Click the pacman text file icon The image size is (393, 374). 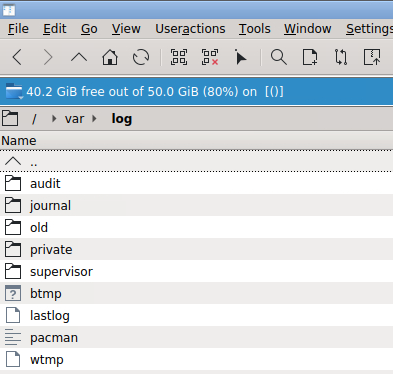[x=13, y=337]
